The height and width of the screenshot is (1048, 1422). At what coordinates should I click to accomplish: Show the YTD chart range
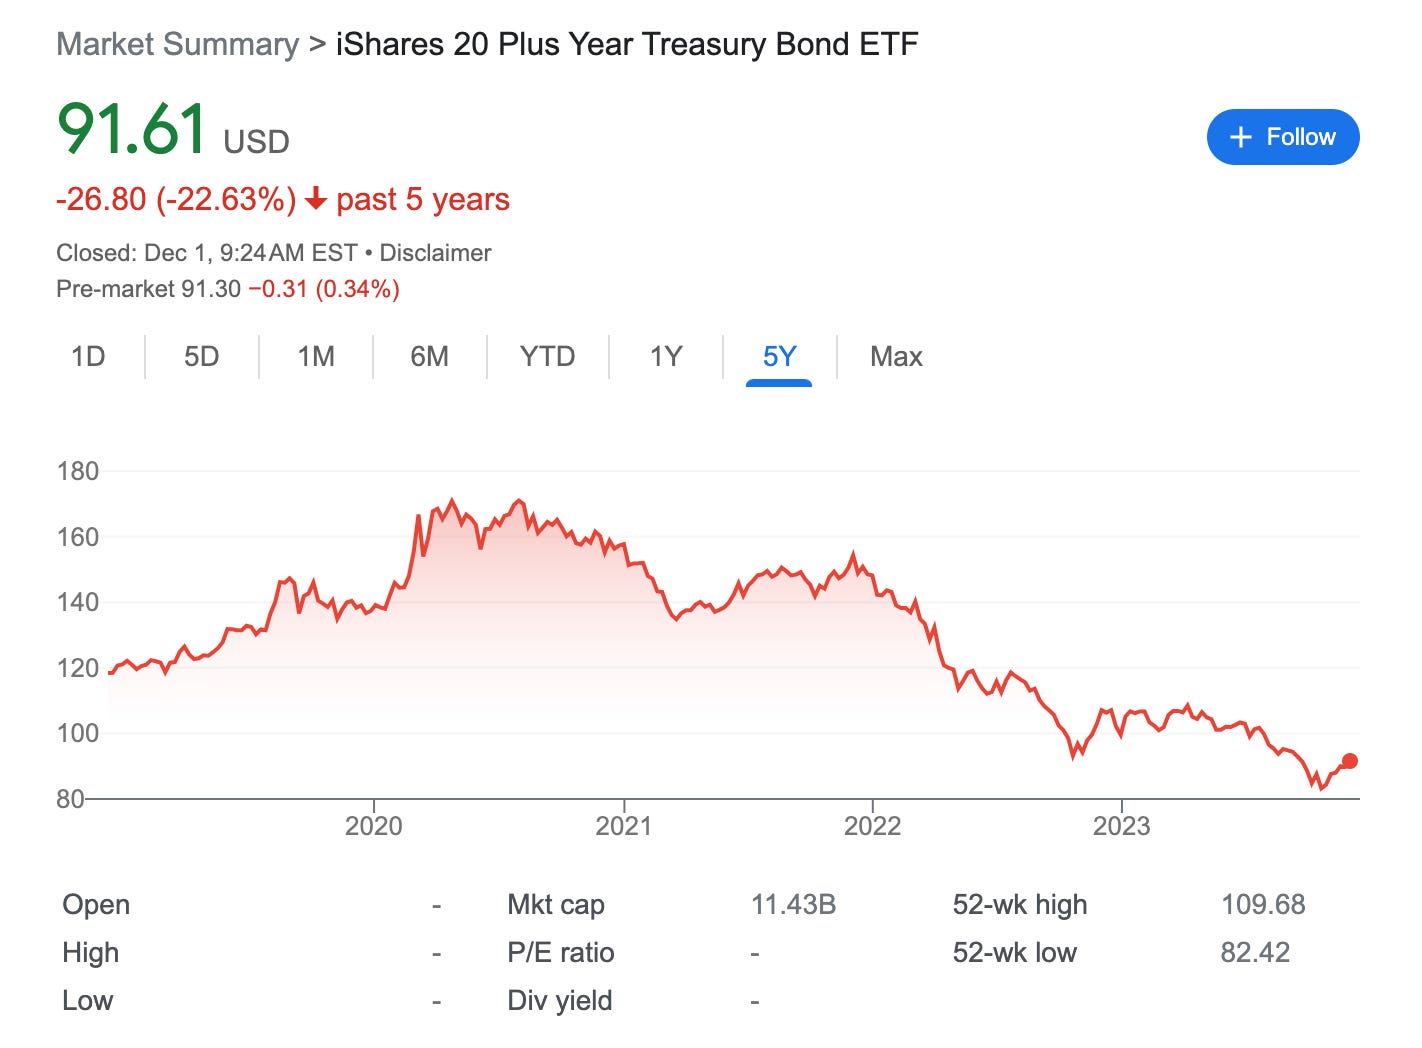pyautogui.click(x=547, y=357)
